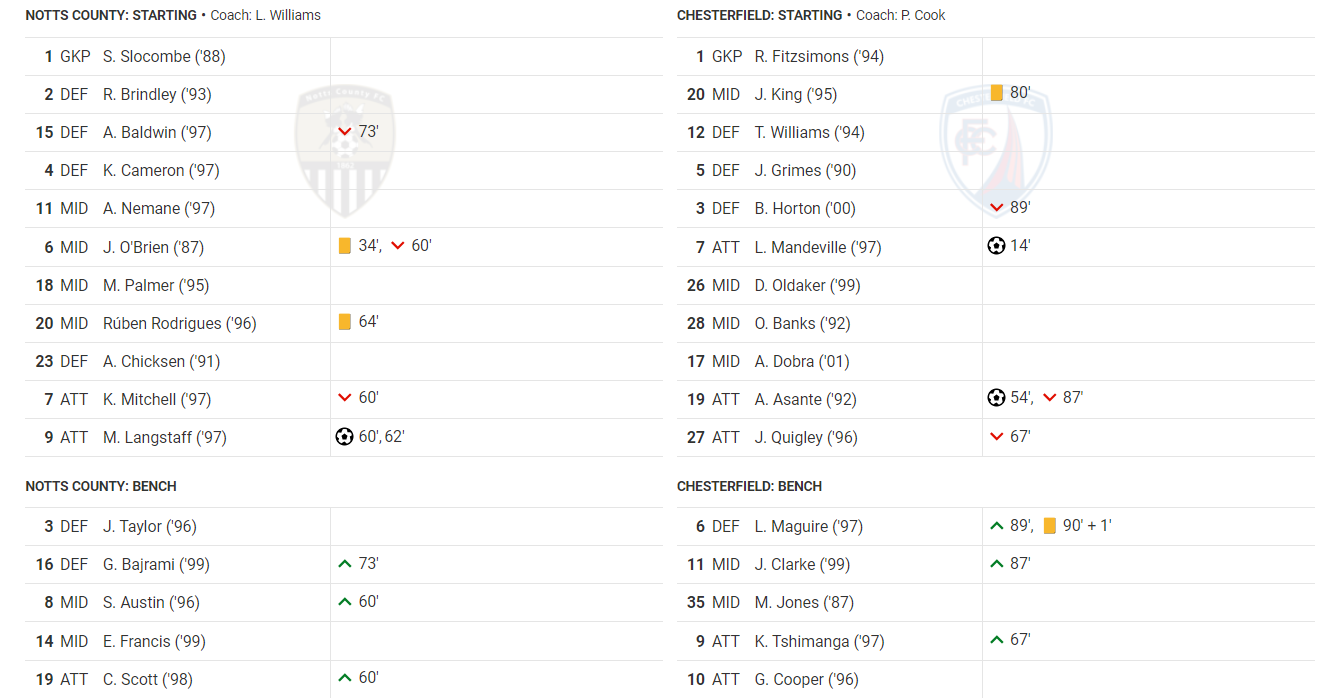
Task: Click G. Bajrami's green substituted-on arrow
Action: point(345,563)
